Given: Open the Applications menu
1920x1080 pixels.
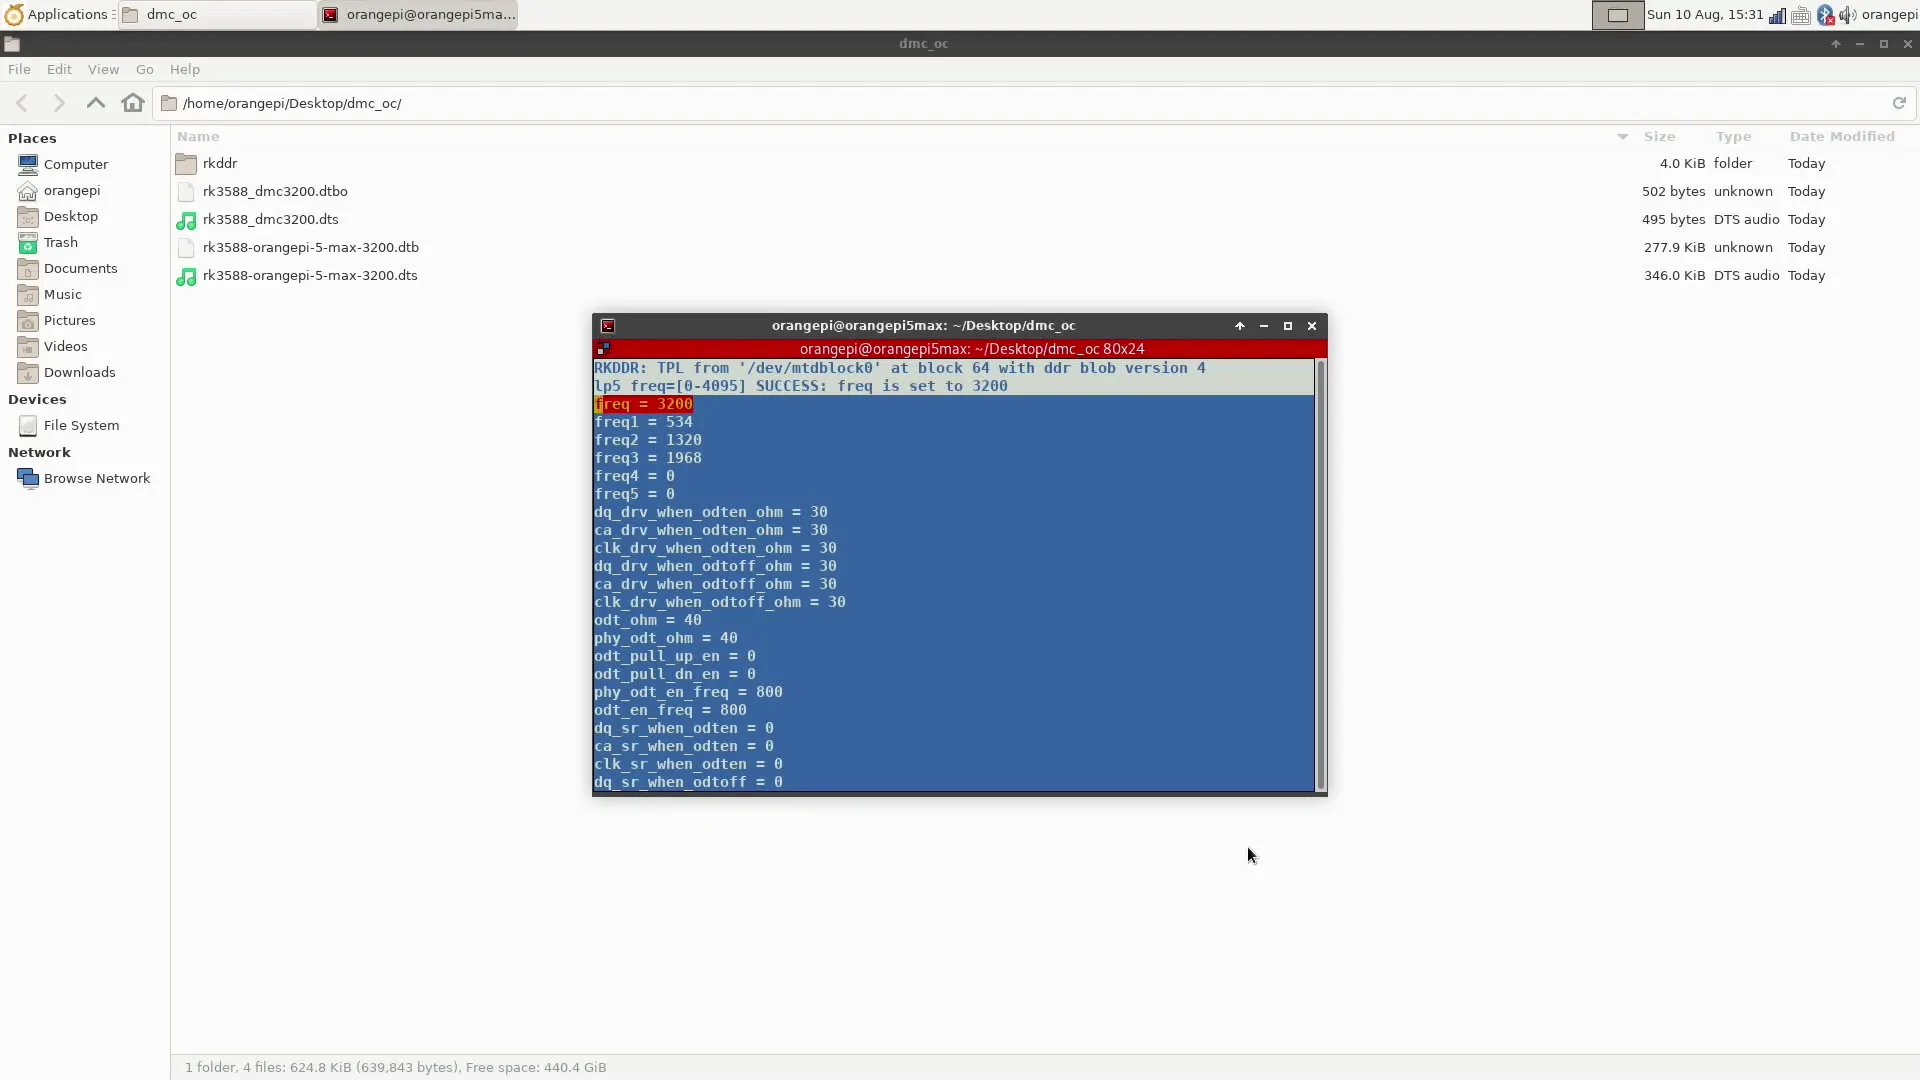Looking at the screenshot, I should pos(56,15).
